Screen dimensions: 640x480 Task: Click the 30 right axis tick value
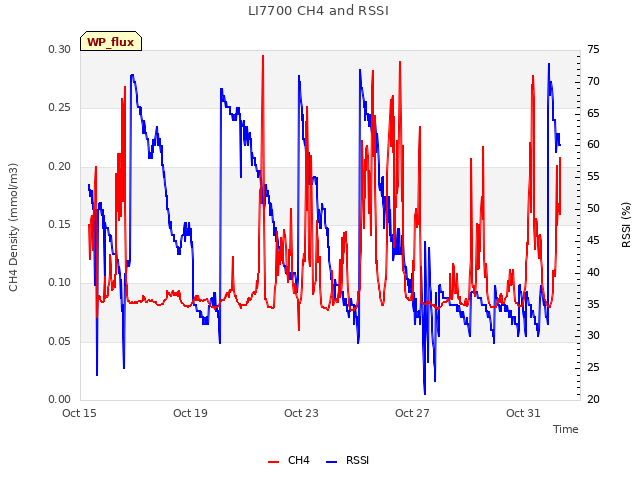[593, 336]
